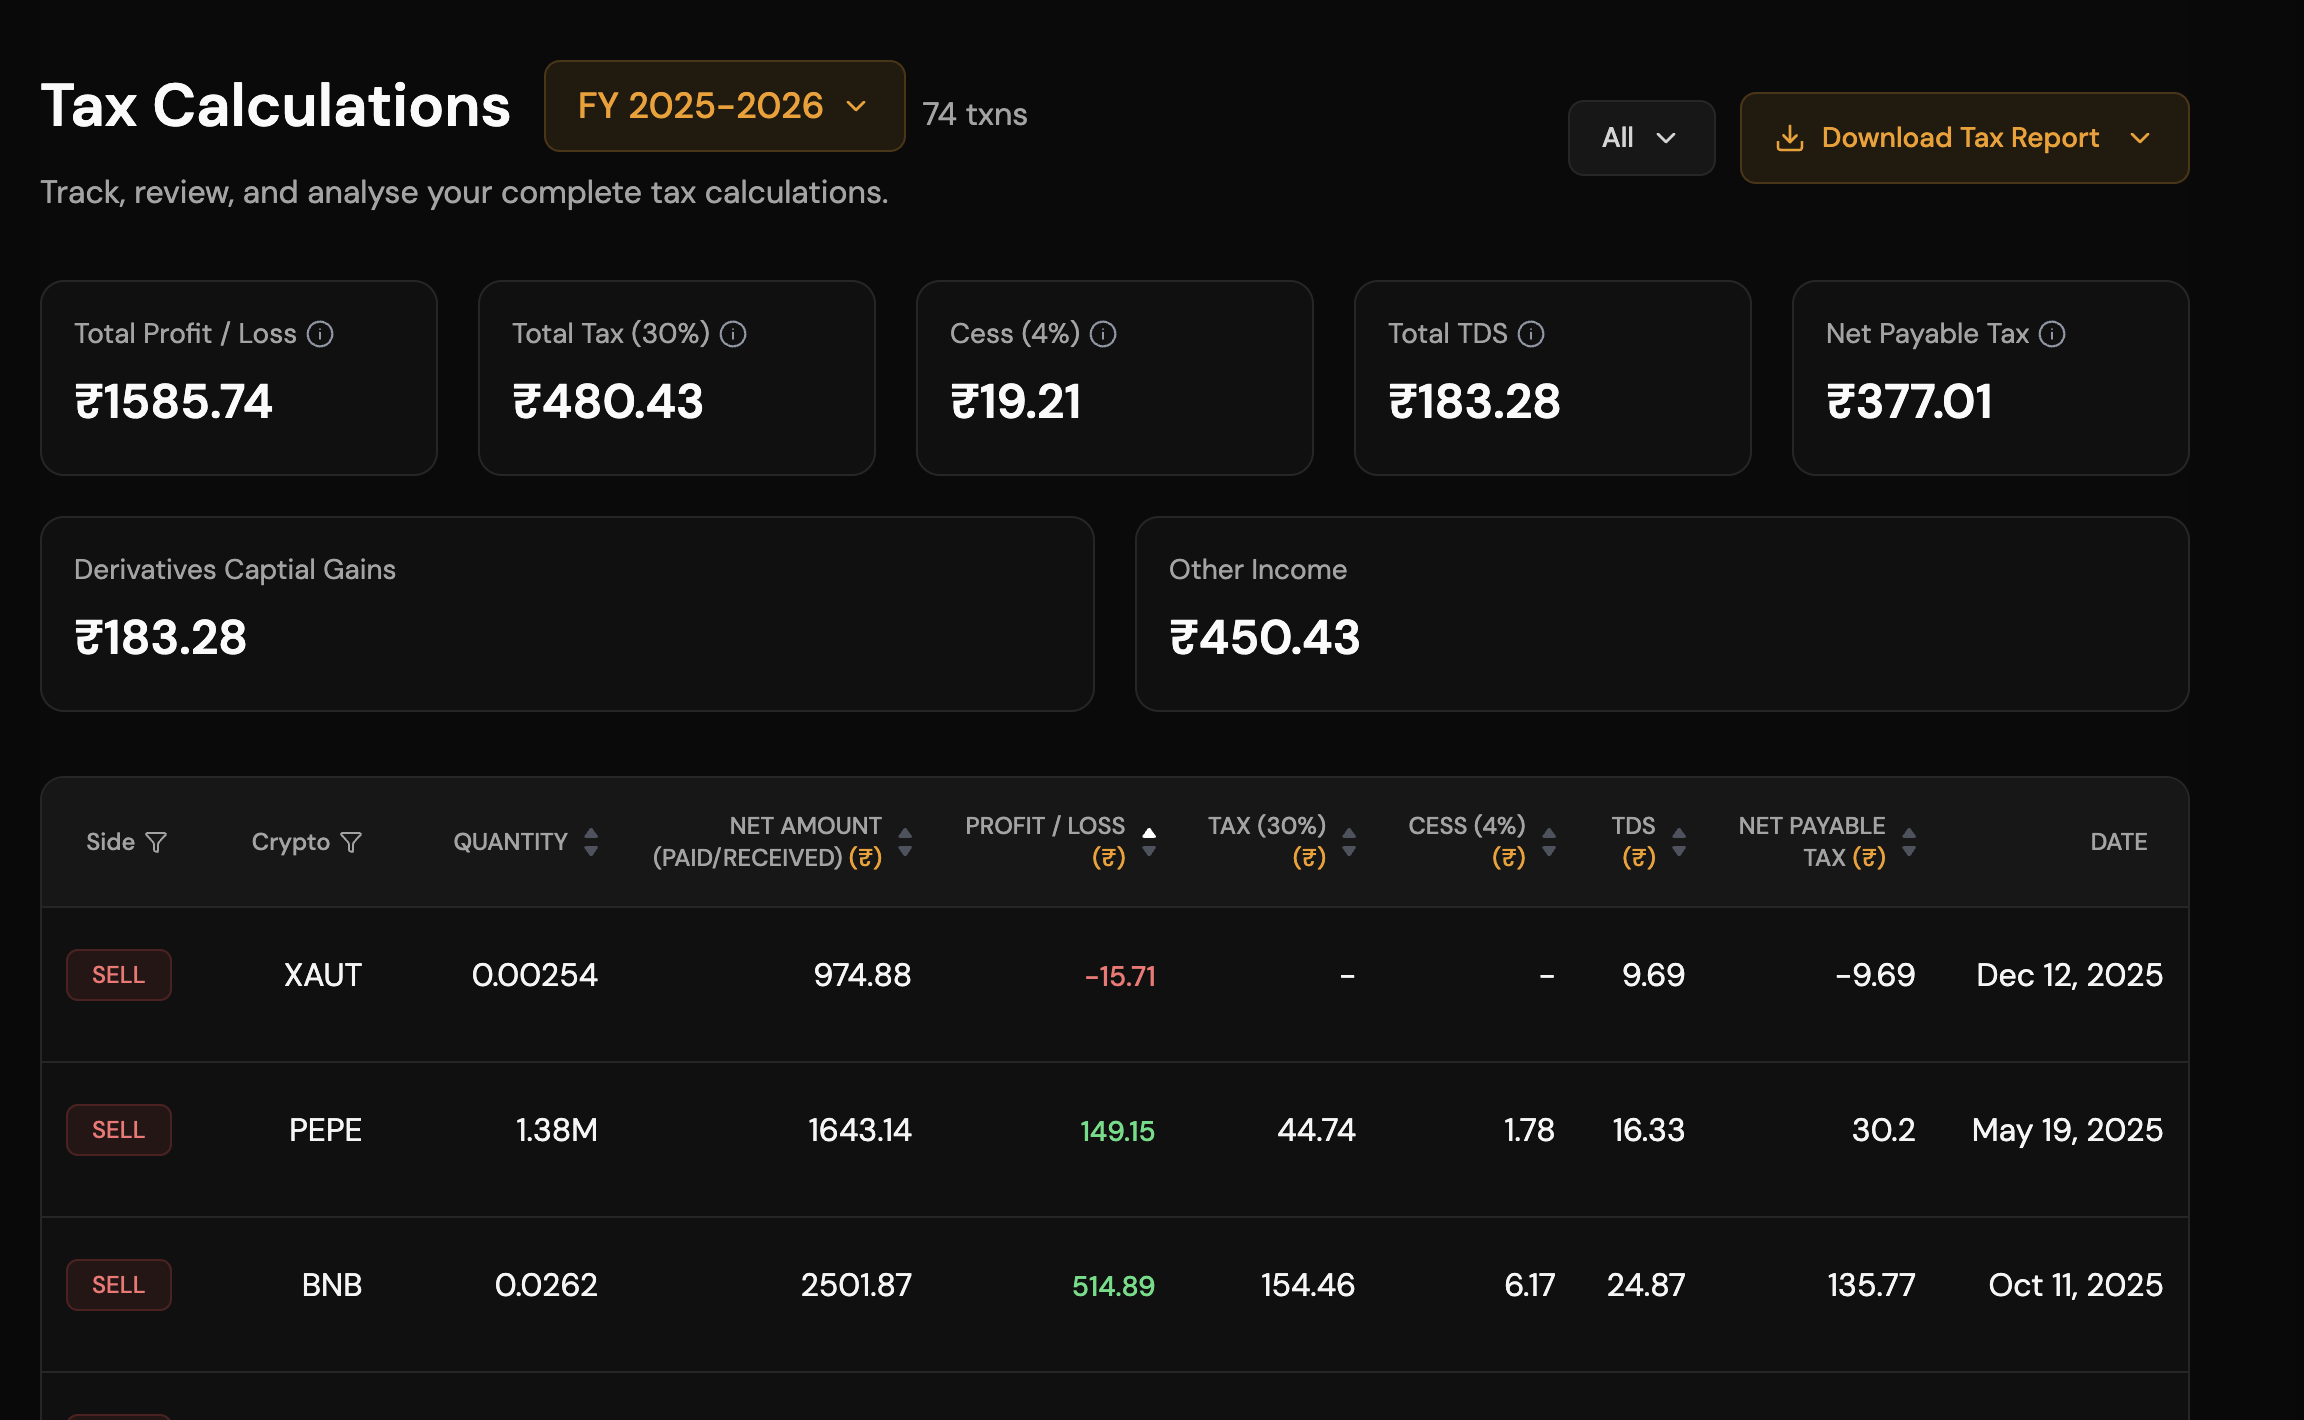The width and height of the screenshot is (2304, 1420).
Task: Click the 149.15 profit value in PEPE row
Action: tap(1117, 1131)
